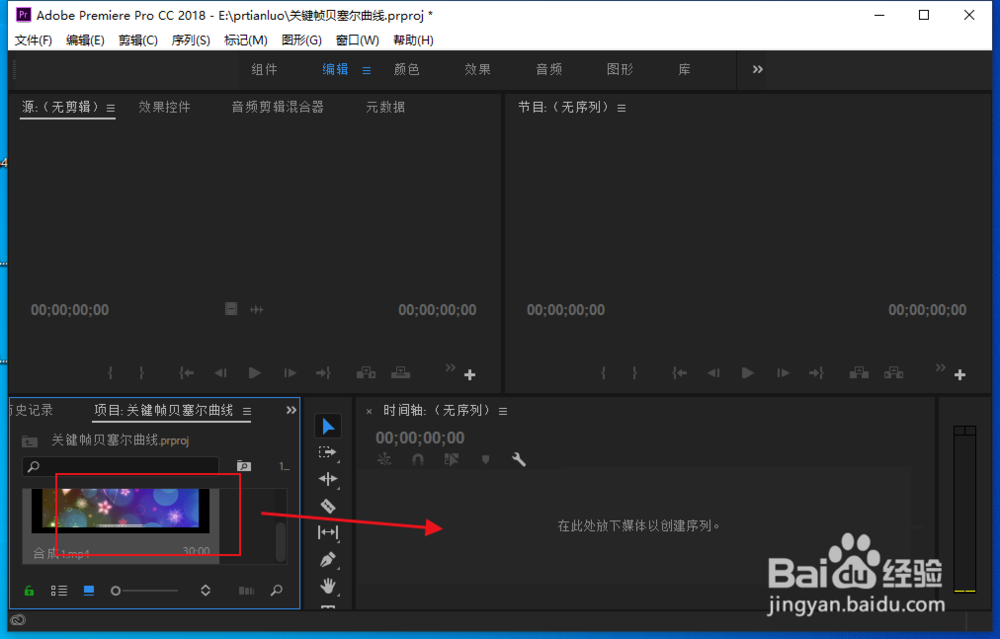
Task: Expand Source monitor extra buttons chevron
Action: pyautogui.click(x=450, y=367)
